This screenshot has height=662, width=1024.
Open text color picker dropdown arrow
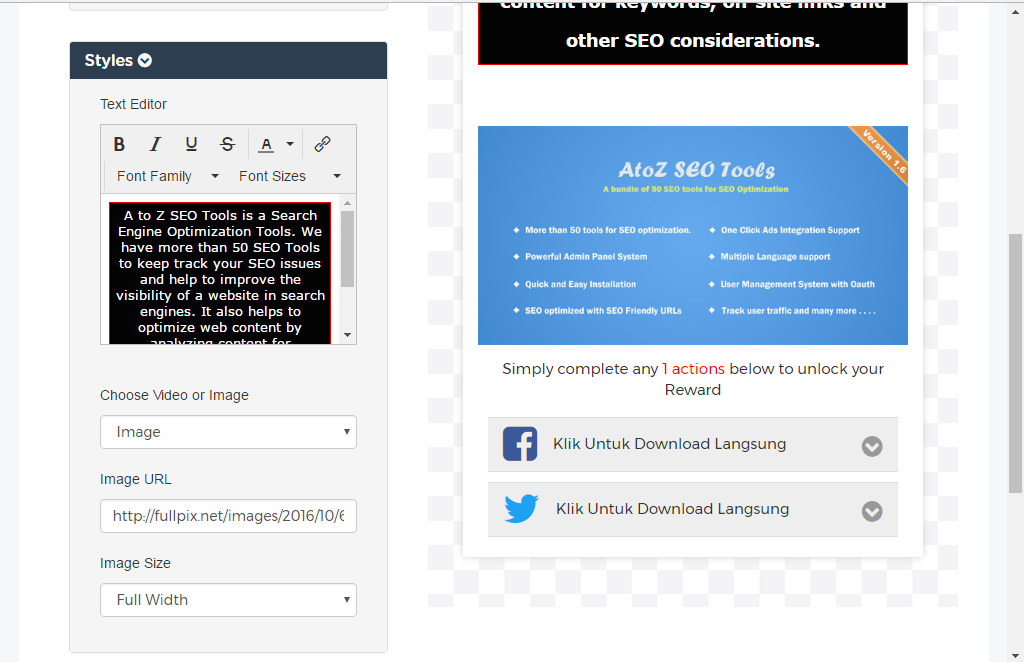click(290, 144)
